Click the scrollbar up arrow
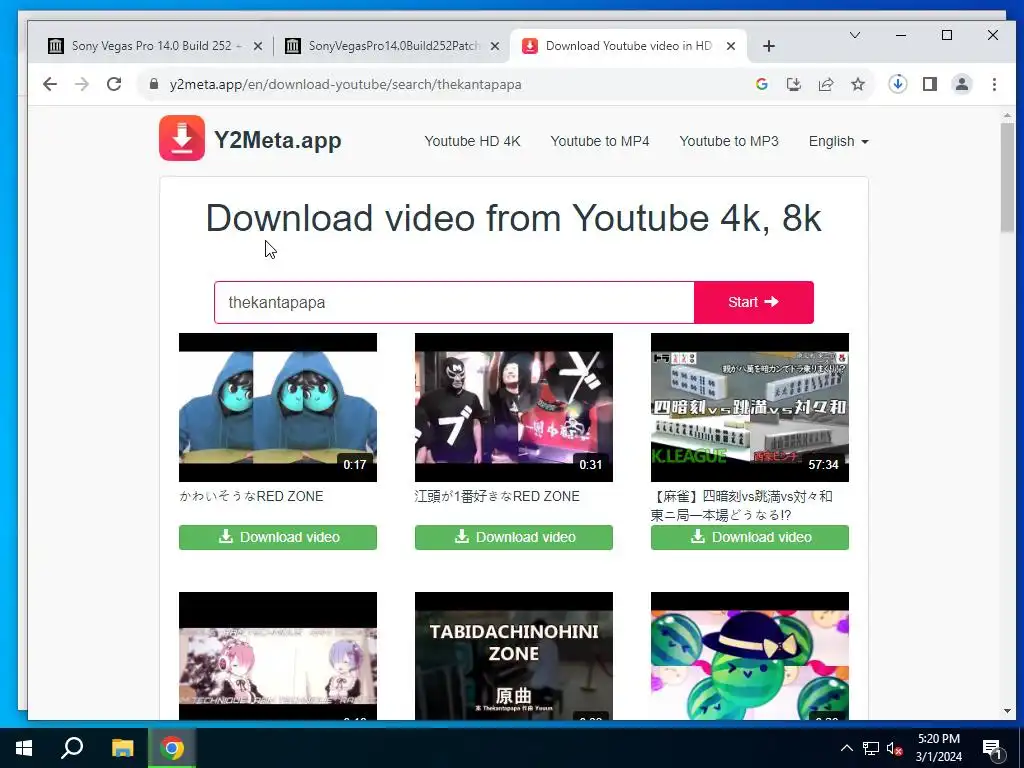The height and width of the screenshot is (768, 1024). [x=1007, y=116]
